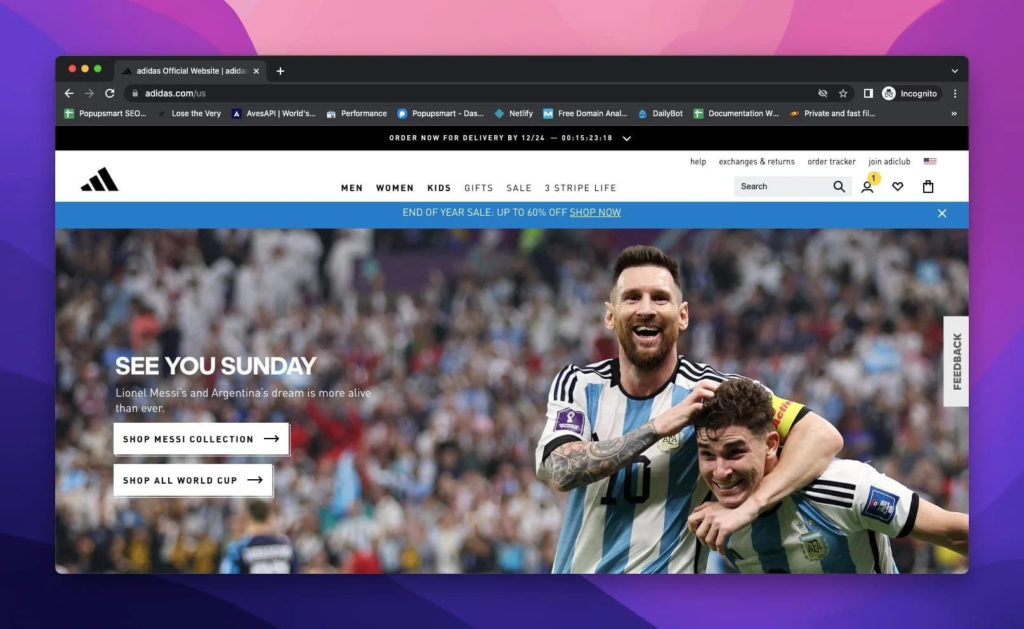Click the SEE YOU SUNDAY headline
1024x629 pixels.
tap(216, 366)
